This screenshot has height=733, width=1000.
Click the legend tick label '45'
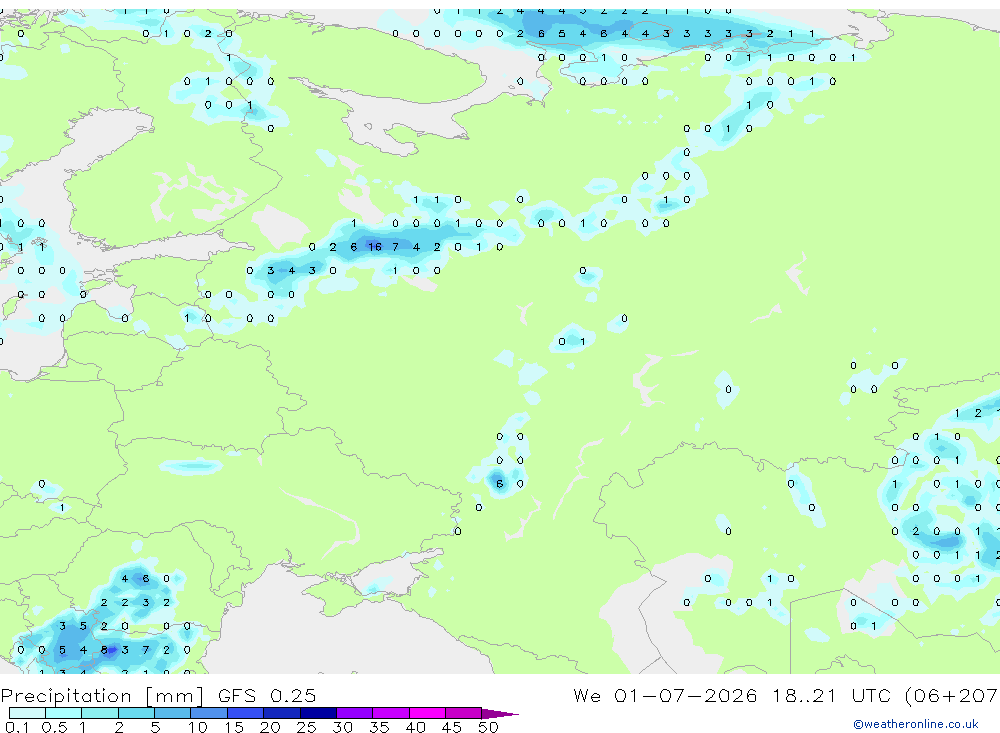coord(452,727)
